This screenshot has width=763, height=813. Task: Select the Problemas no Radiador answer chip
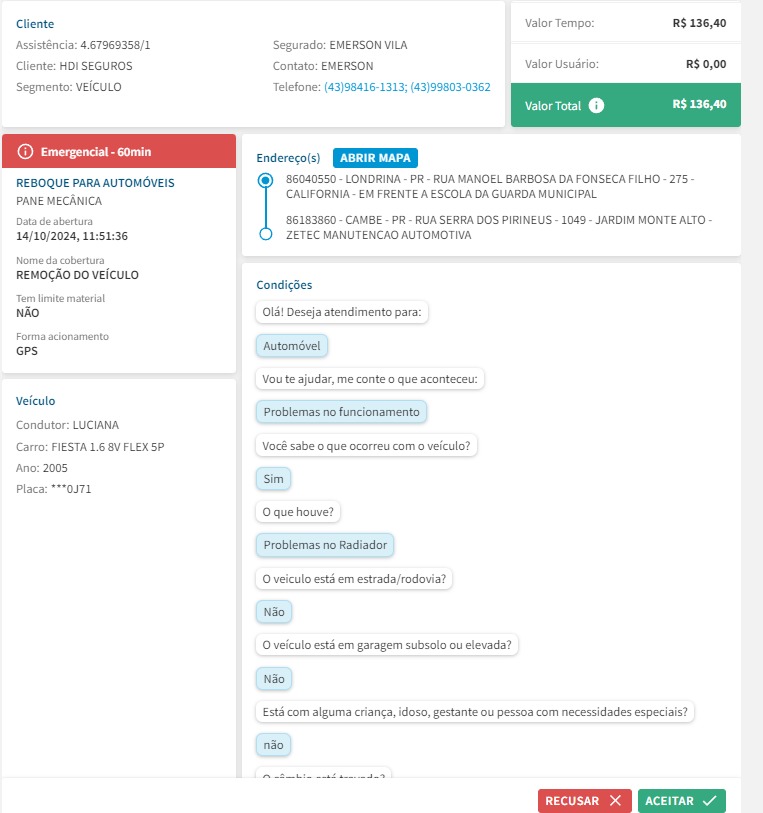325,545
